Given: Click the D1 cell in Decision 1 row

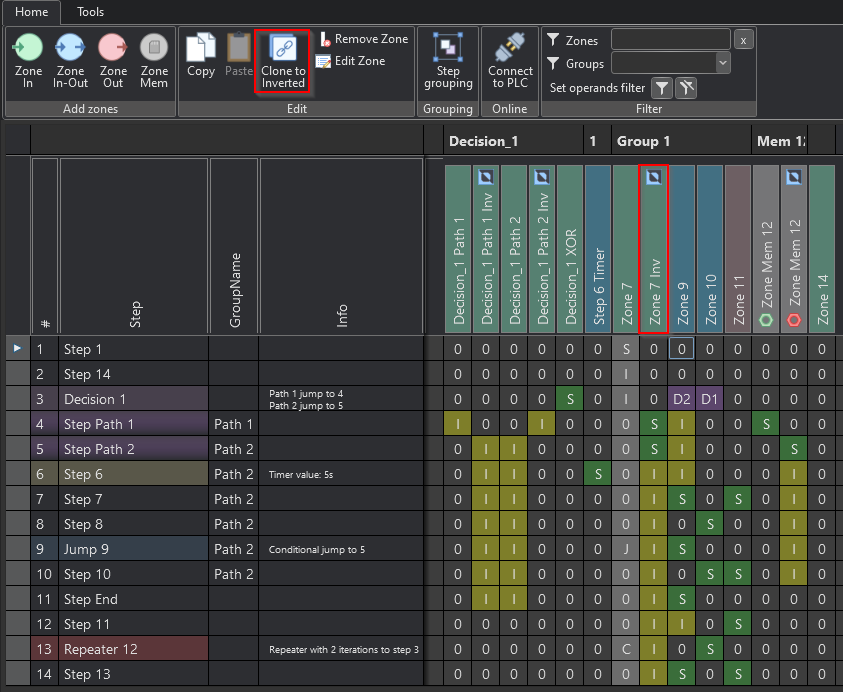Looking at the screenshot, I should [710, 399].
